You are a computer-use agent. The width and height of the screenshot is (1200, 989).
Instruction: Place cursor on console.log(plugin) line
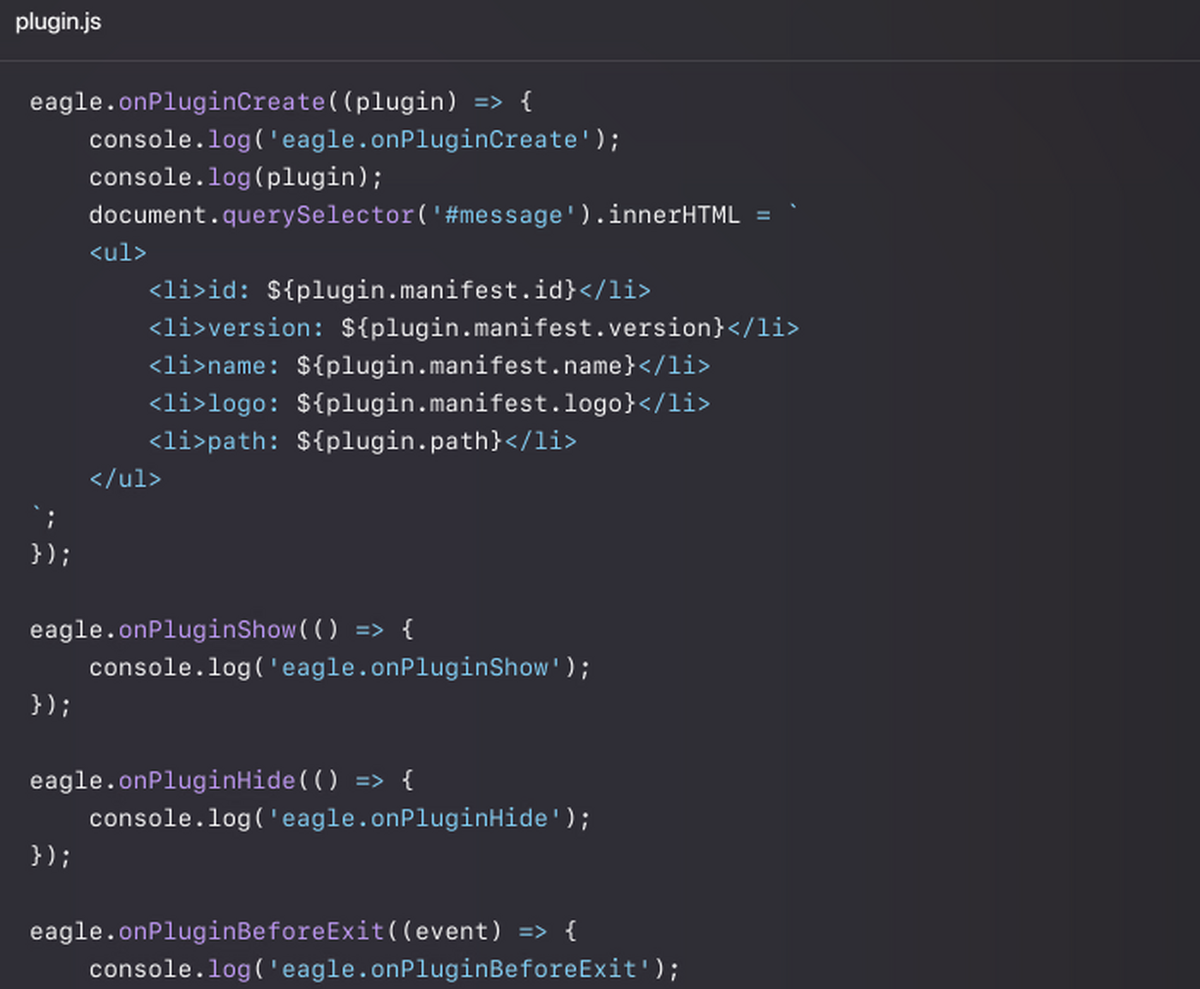(x=236, y=177)
